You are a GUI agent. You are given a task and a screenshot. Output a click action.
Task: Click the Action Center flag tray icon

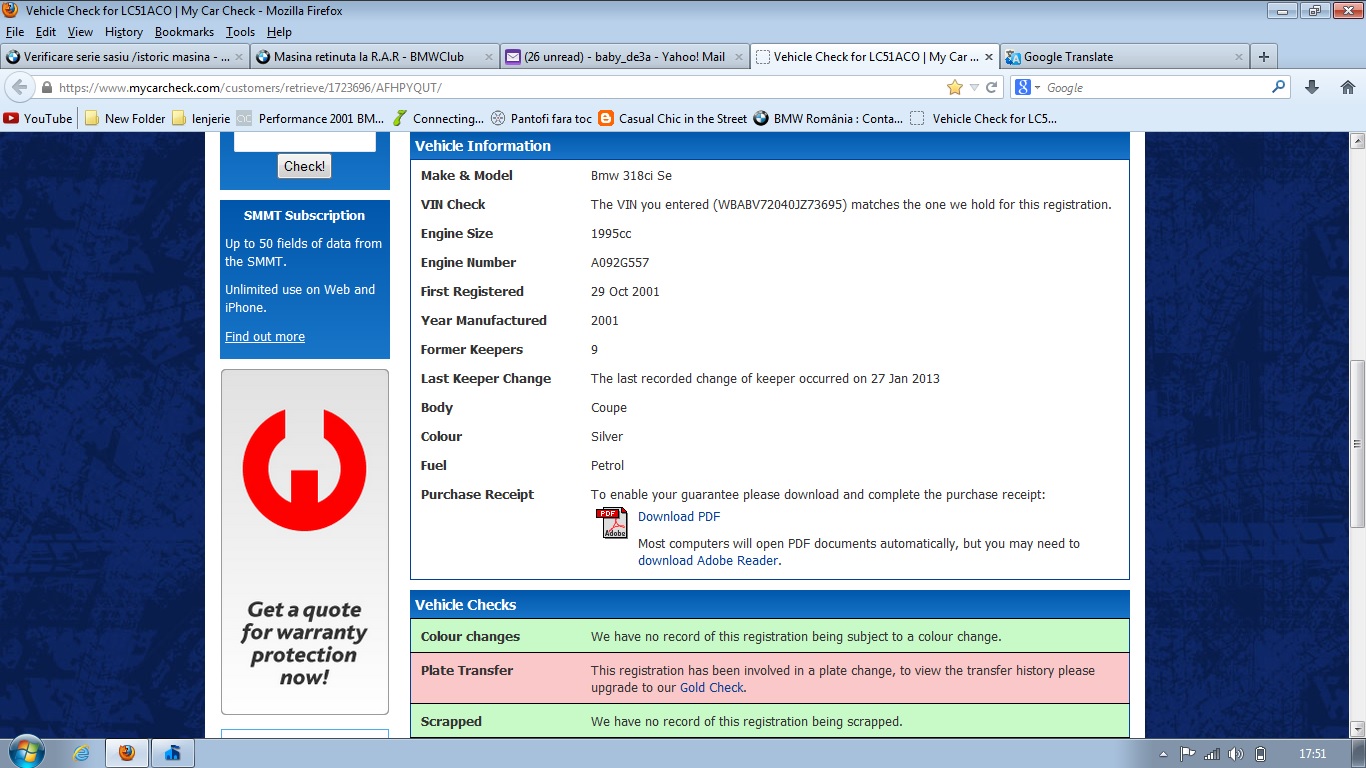(1187, 754)
